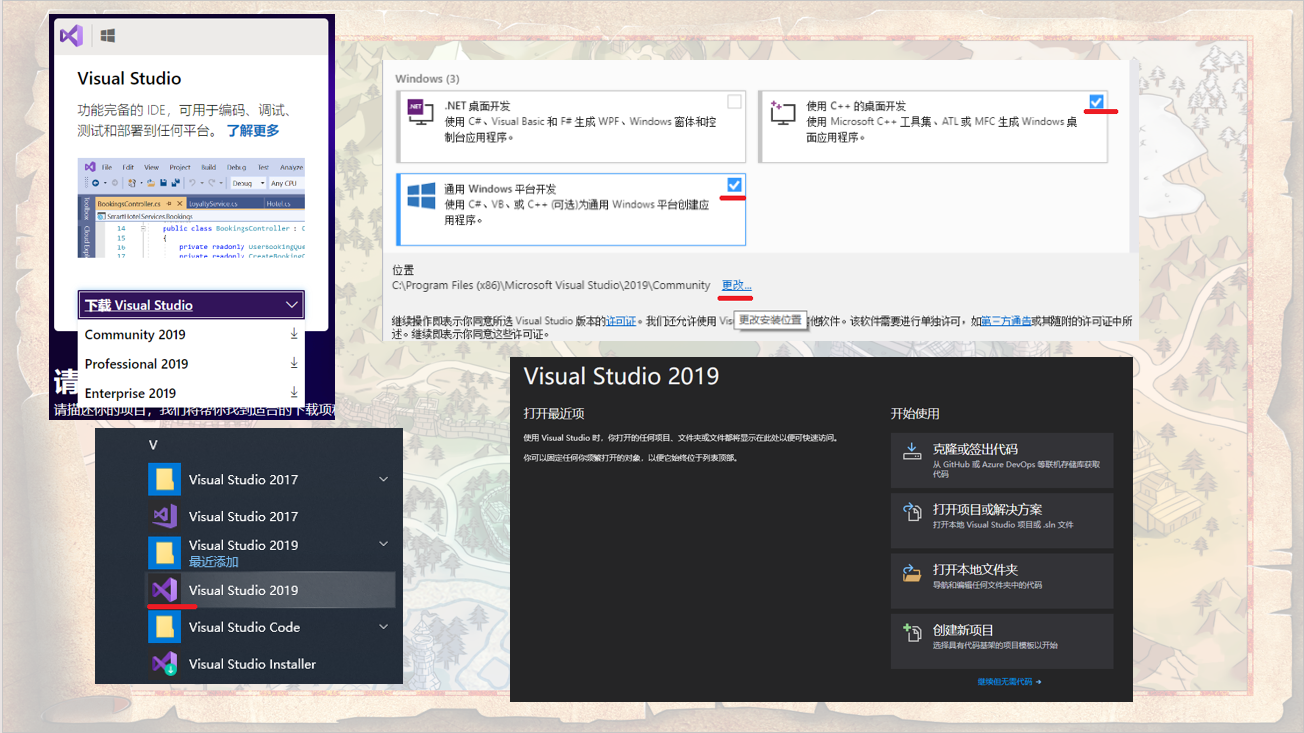
Task: Click the install path C:\Program Files (x86) text
Action: coord(552,285)
